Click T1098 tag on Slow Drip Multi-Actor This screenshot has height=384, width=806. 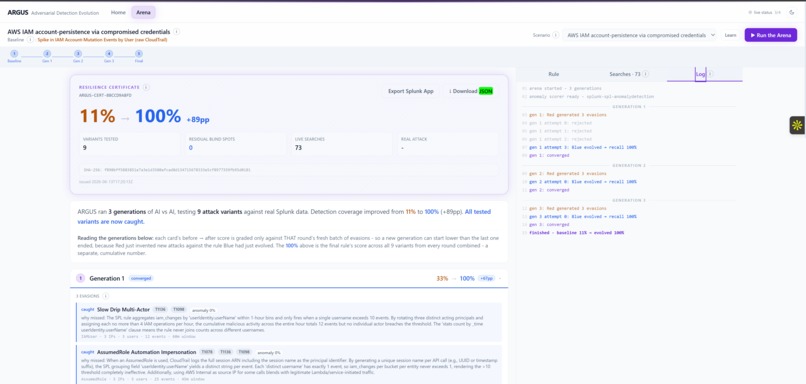pyautogui.click(x=178, y=309)
